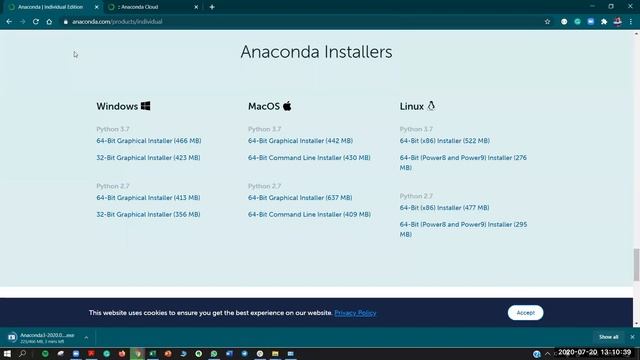Click the white round extension icon
The height and width of the screenshot is (360, 640).
[564, 22]
